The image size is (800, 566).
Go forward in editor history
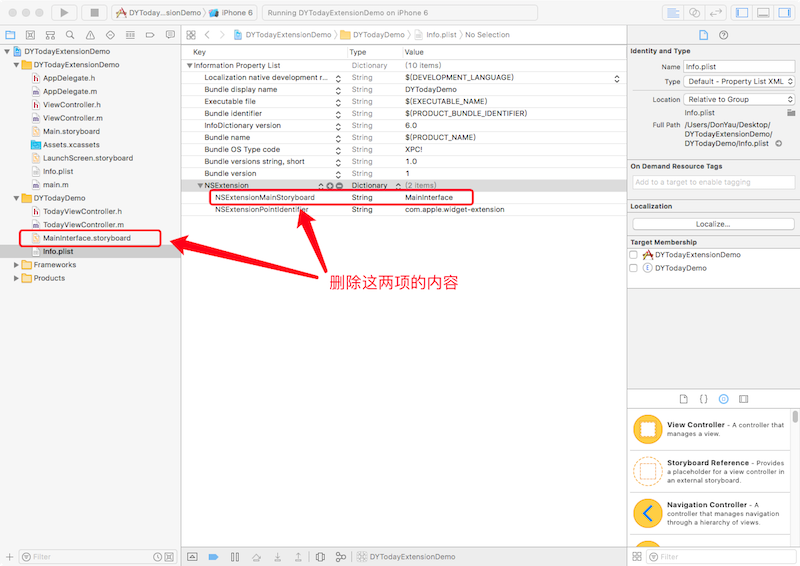(x=222, y=35)
